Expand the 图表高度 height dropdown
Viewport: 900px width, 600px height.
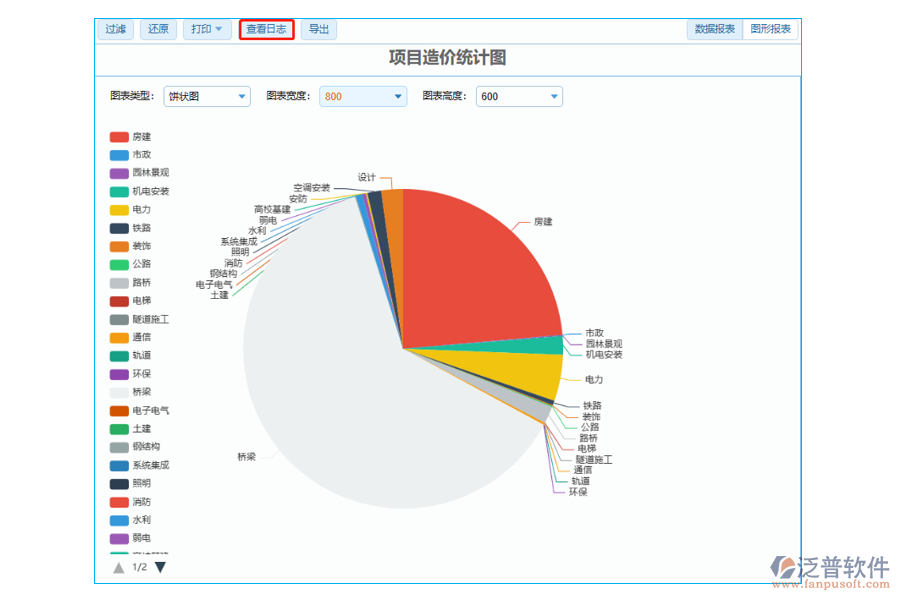click(x=519, y=97)
